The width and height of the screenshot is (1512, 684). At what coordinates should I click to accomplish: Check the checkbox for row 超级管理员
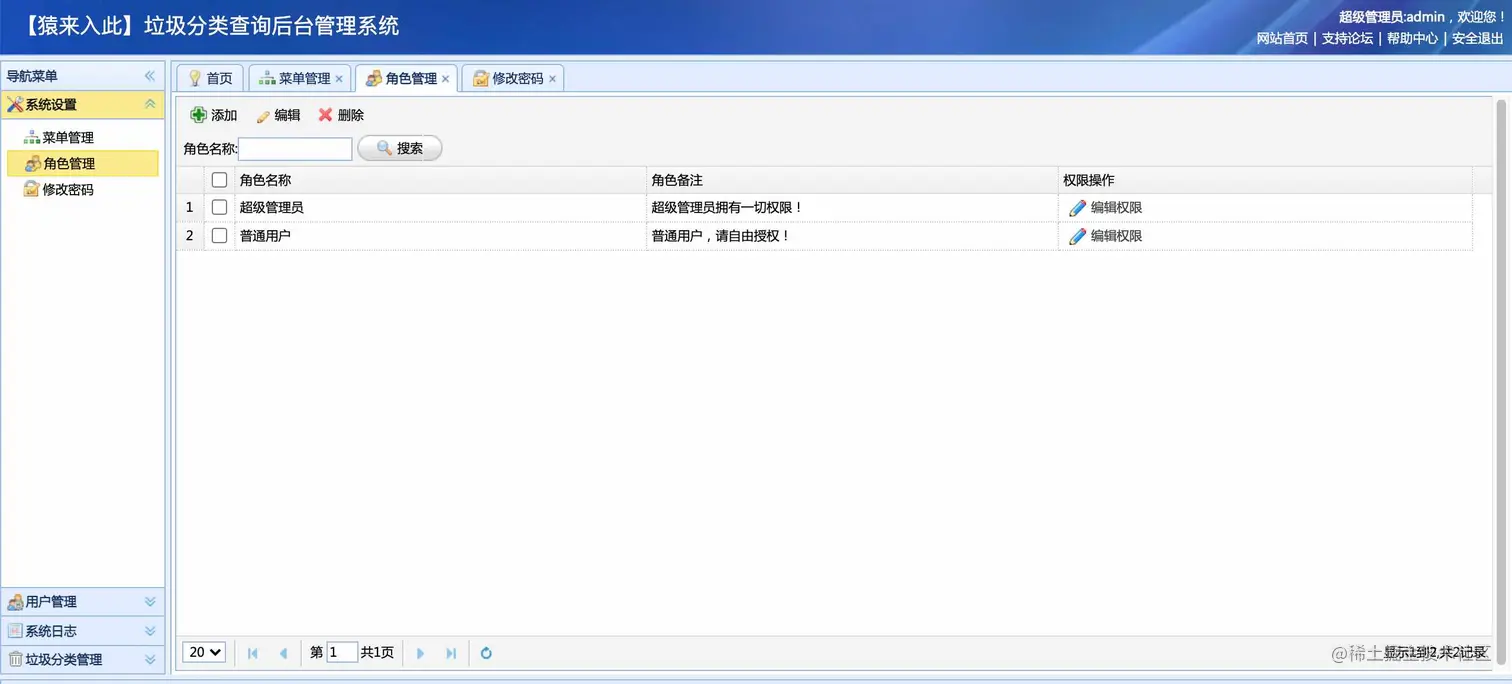pyautogui.click(x=220, y=207)
